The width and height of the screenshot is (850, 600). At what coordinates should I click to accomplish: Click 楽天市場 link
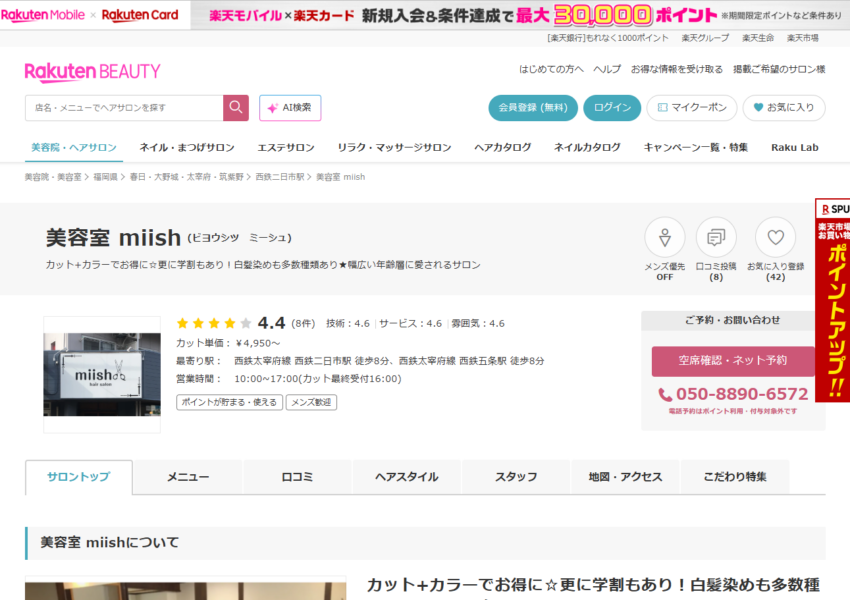(803, 38)
